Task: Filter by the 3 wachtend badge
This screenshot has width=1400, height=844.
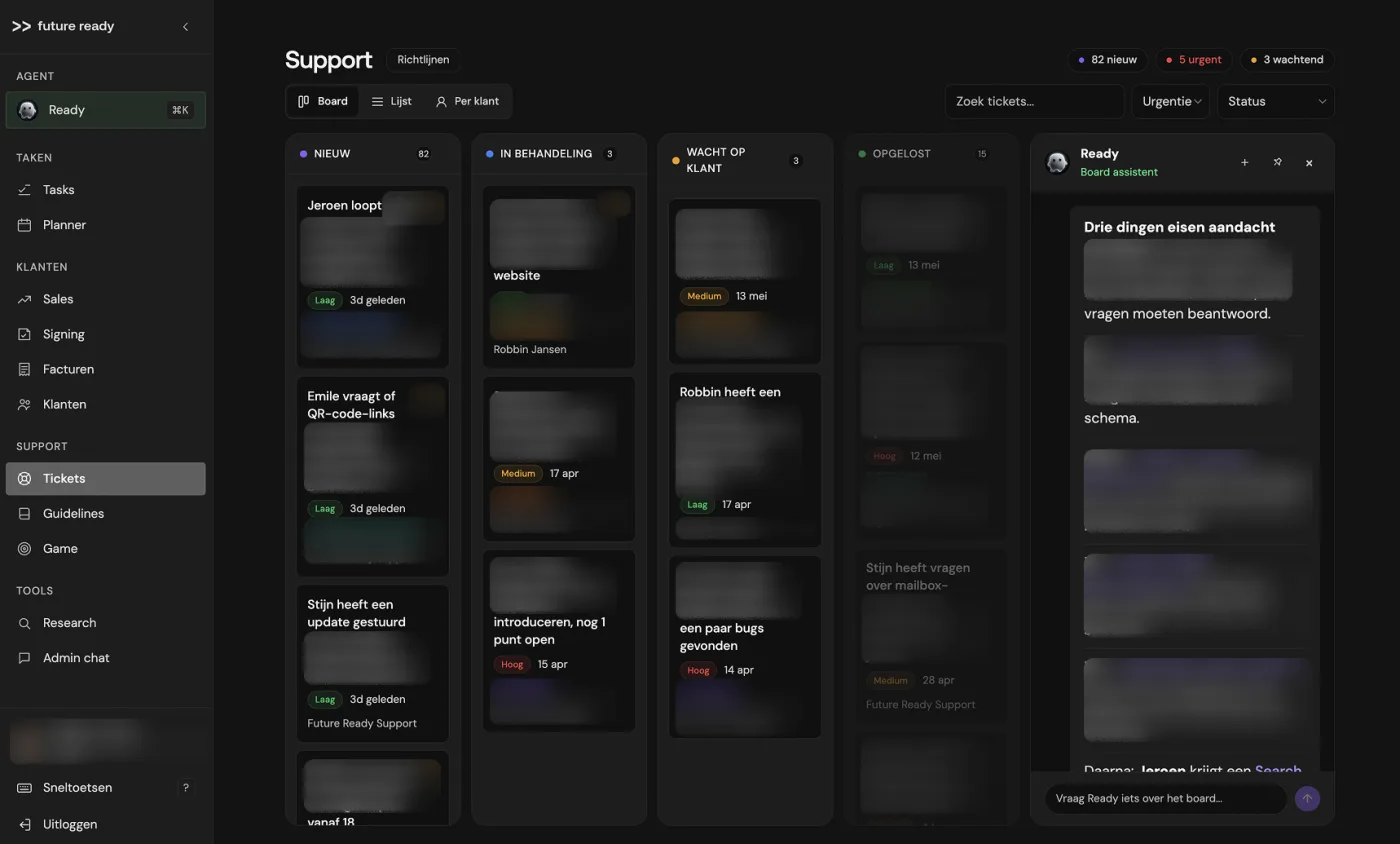Action: point(1287,60)
